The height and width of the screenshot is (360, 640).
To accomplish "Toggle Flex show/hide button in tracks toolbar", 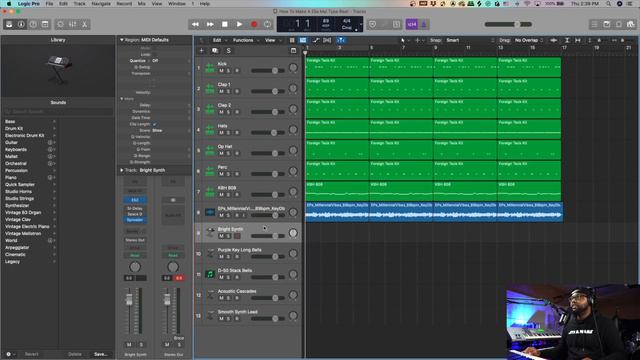I will click(327, 40).
